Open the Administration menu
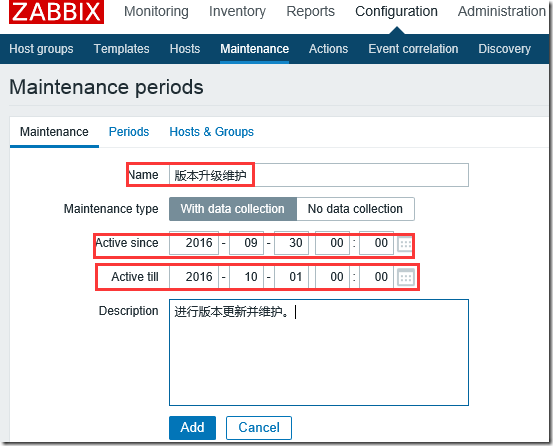Viewport: 553px width, 446px height. (502, 11)
